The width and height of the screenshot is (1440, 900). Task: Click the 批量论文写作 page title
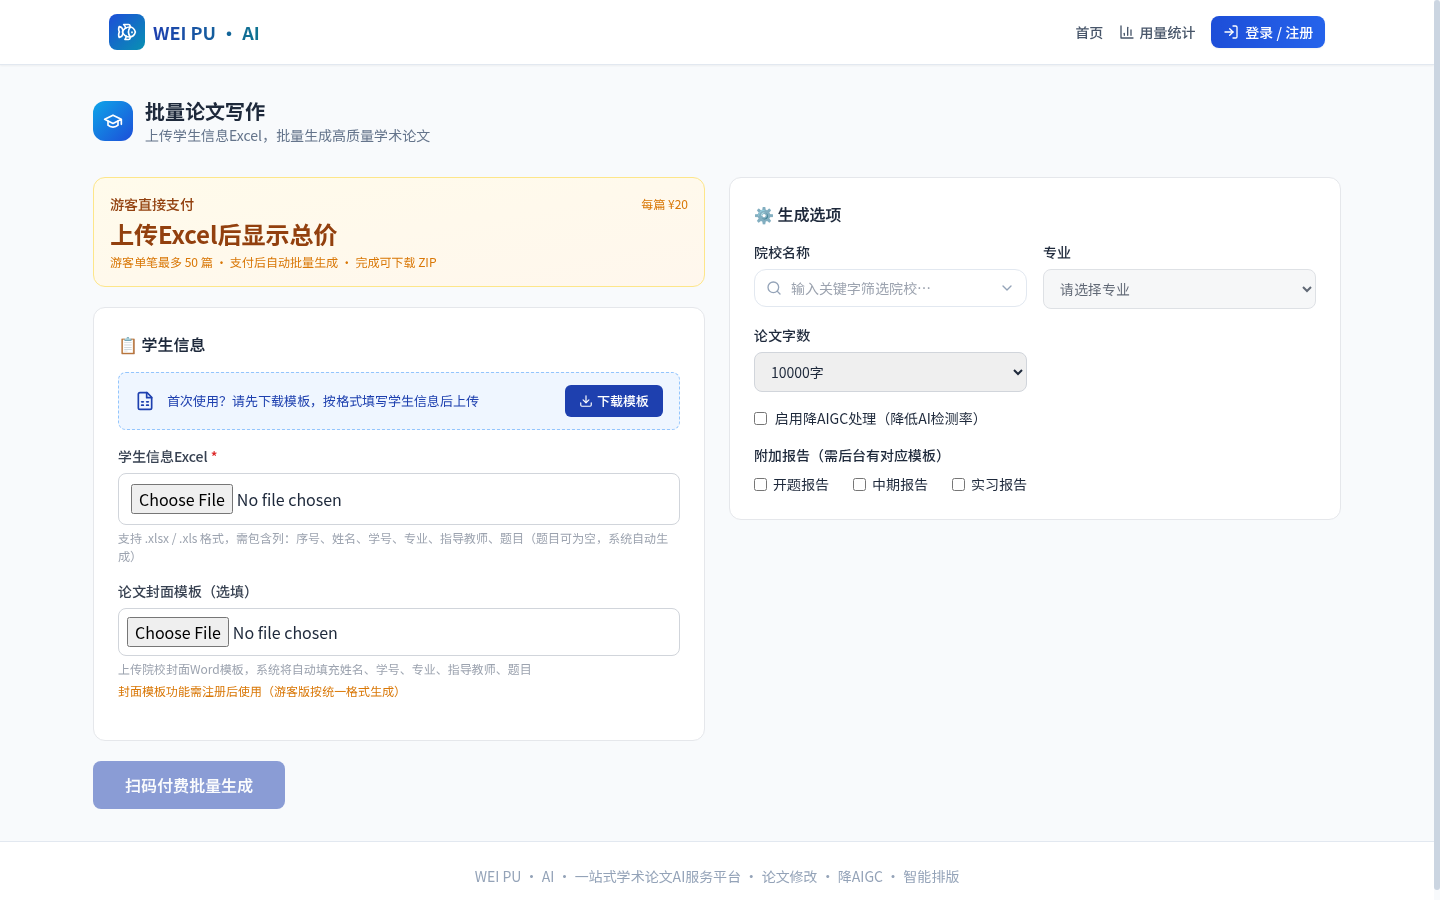pyautogui.click(x=205, y=111)
